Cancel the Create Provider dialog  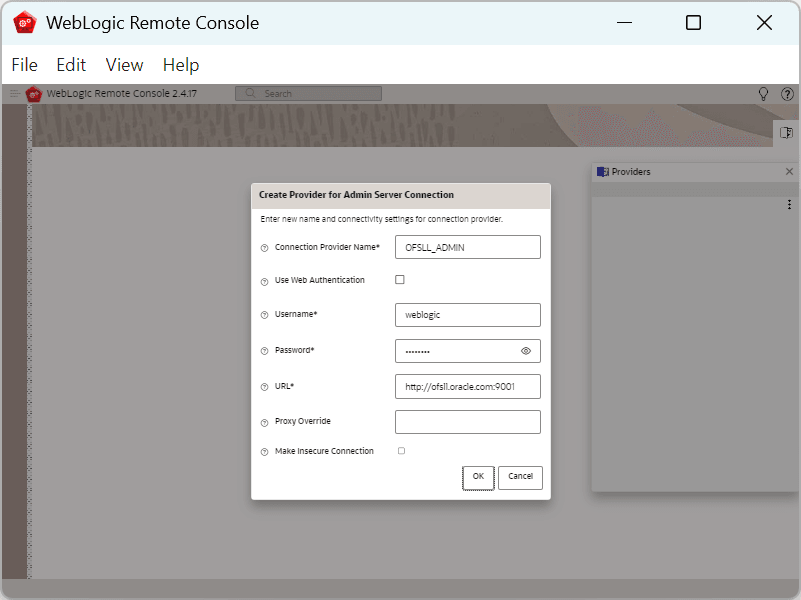pos(520,478)
